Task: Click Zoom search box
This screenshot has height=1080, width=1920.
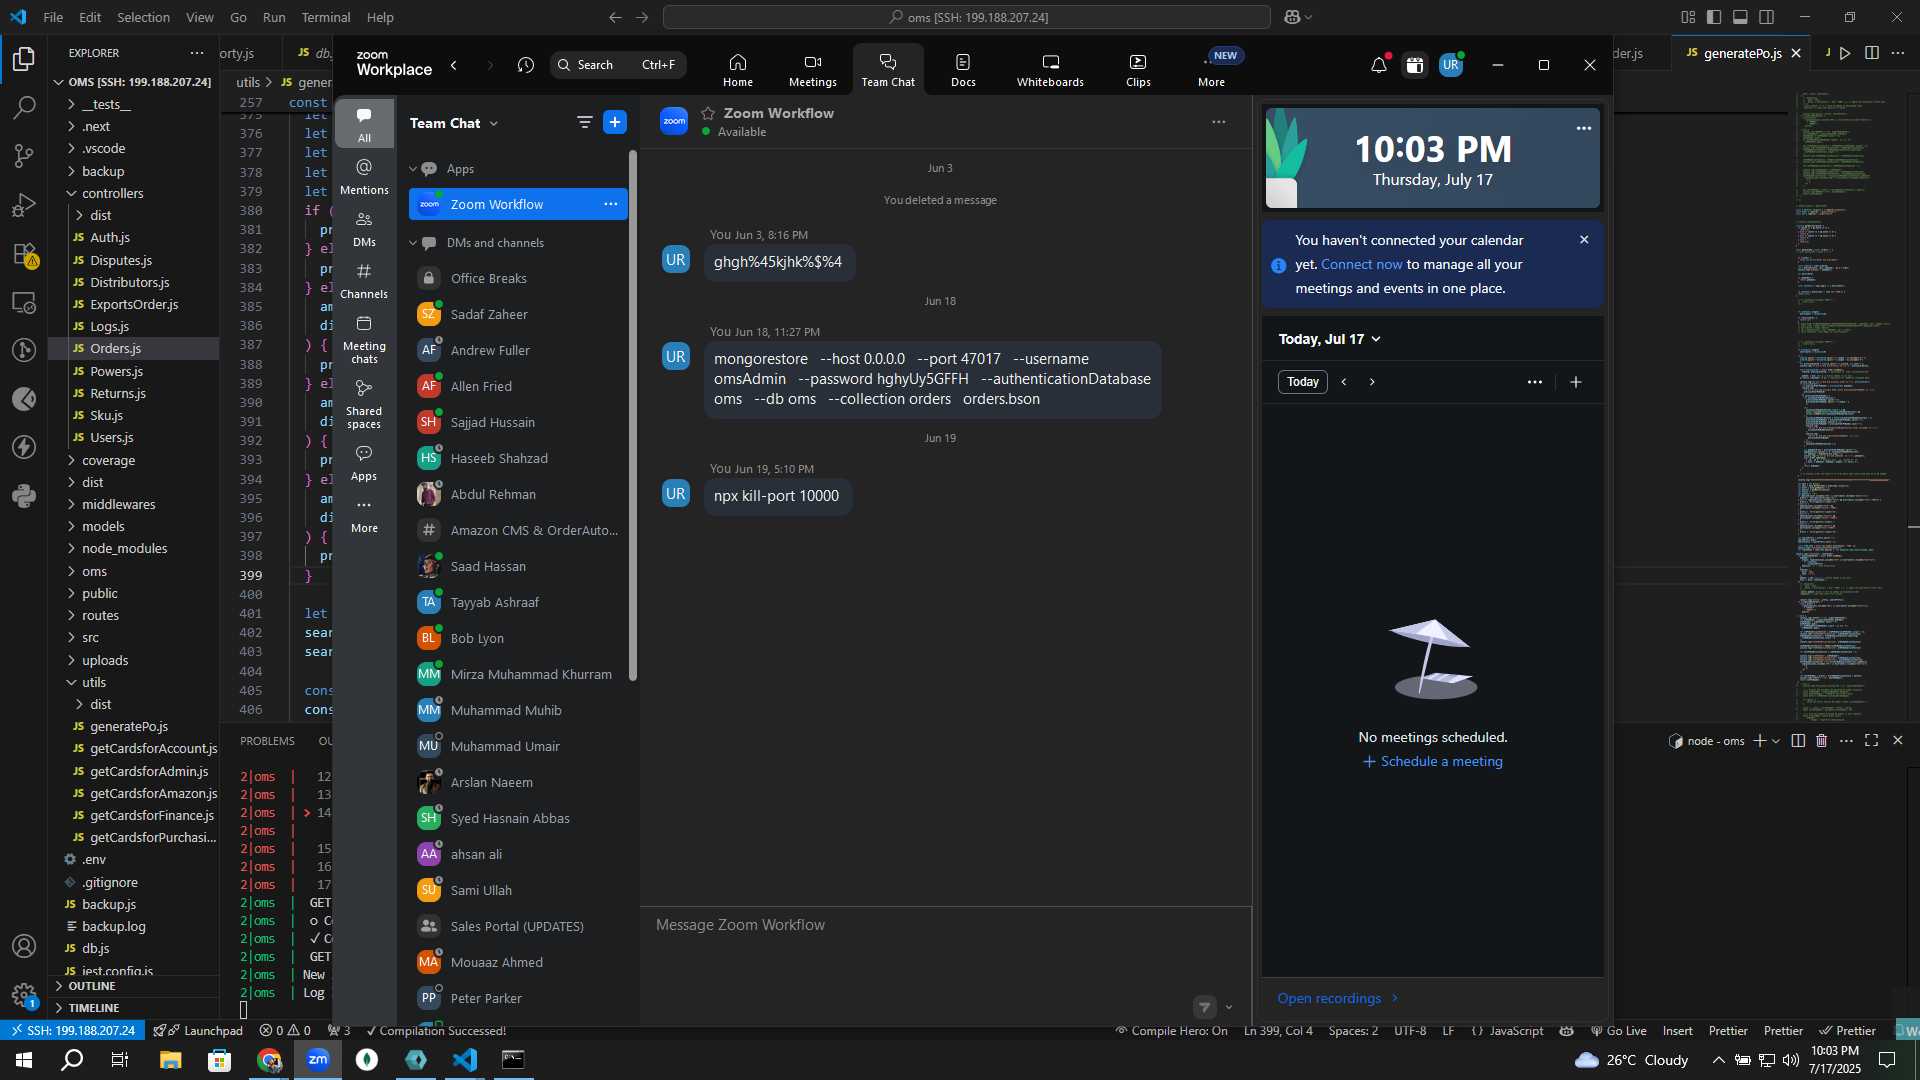Action: (618, 65)
